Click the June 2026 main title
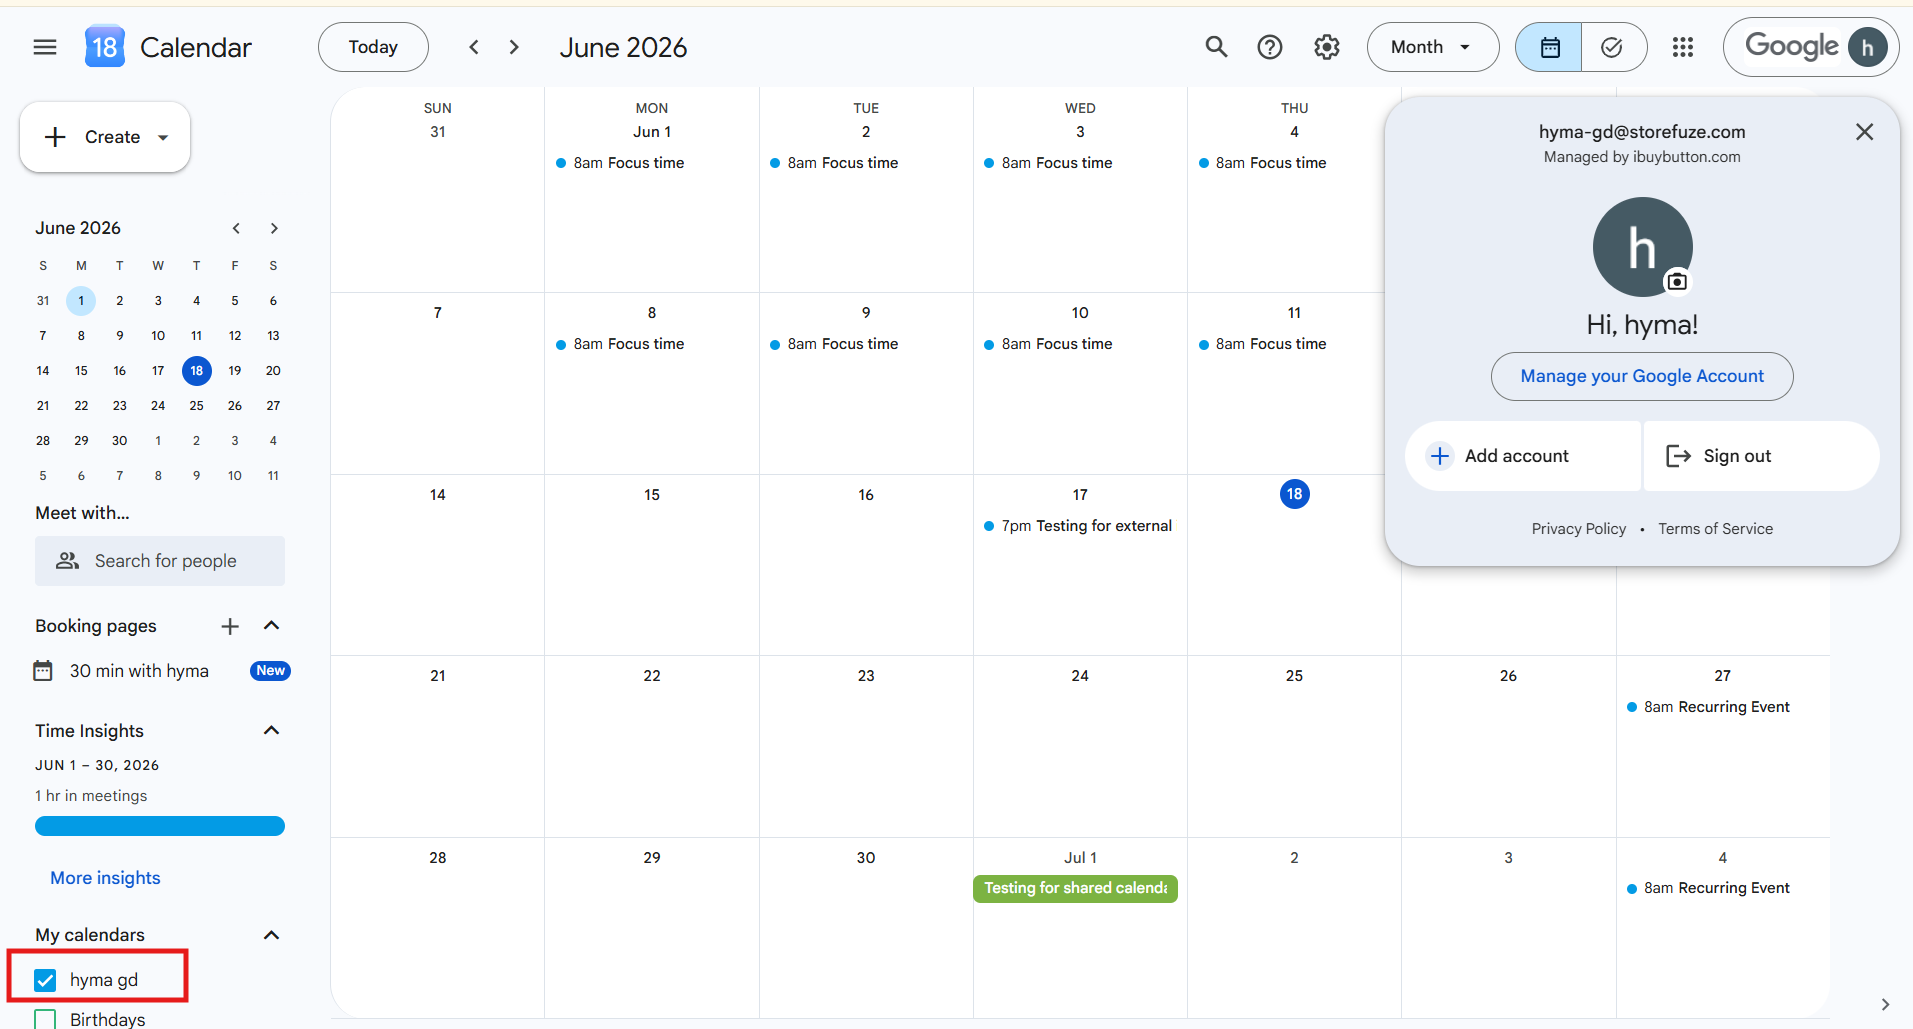The width and height of the screenshot is (1913, 1029). click(x=623, y=47)
